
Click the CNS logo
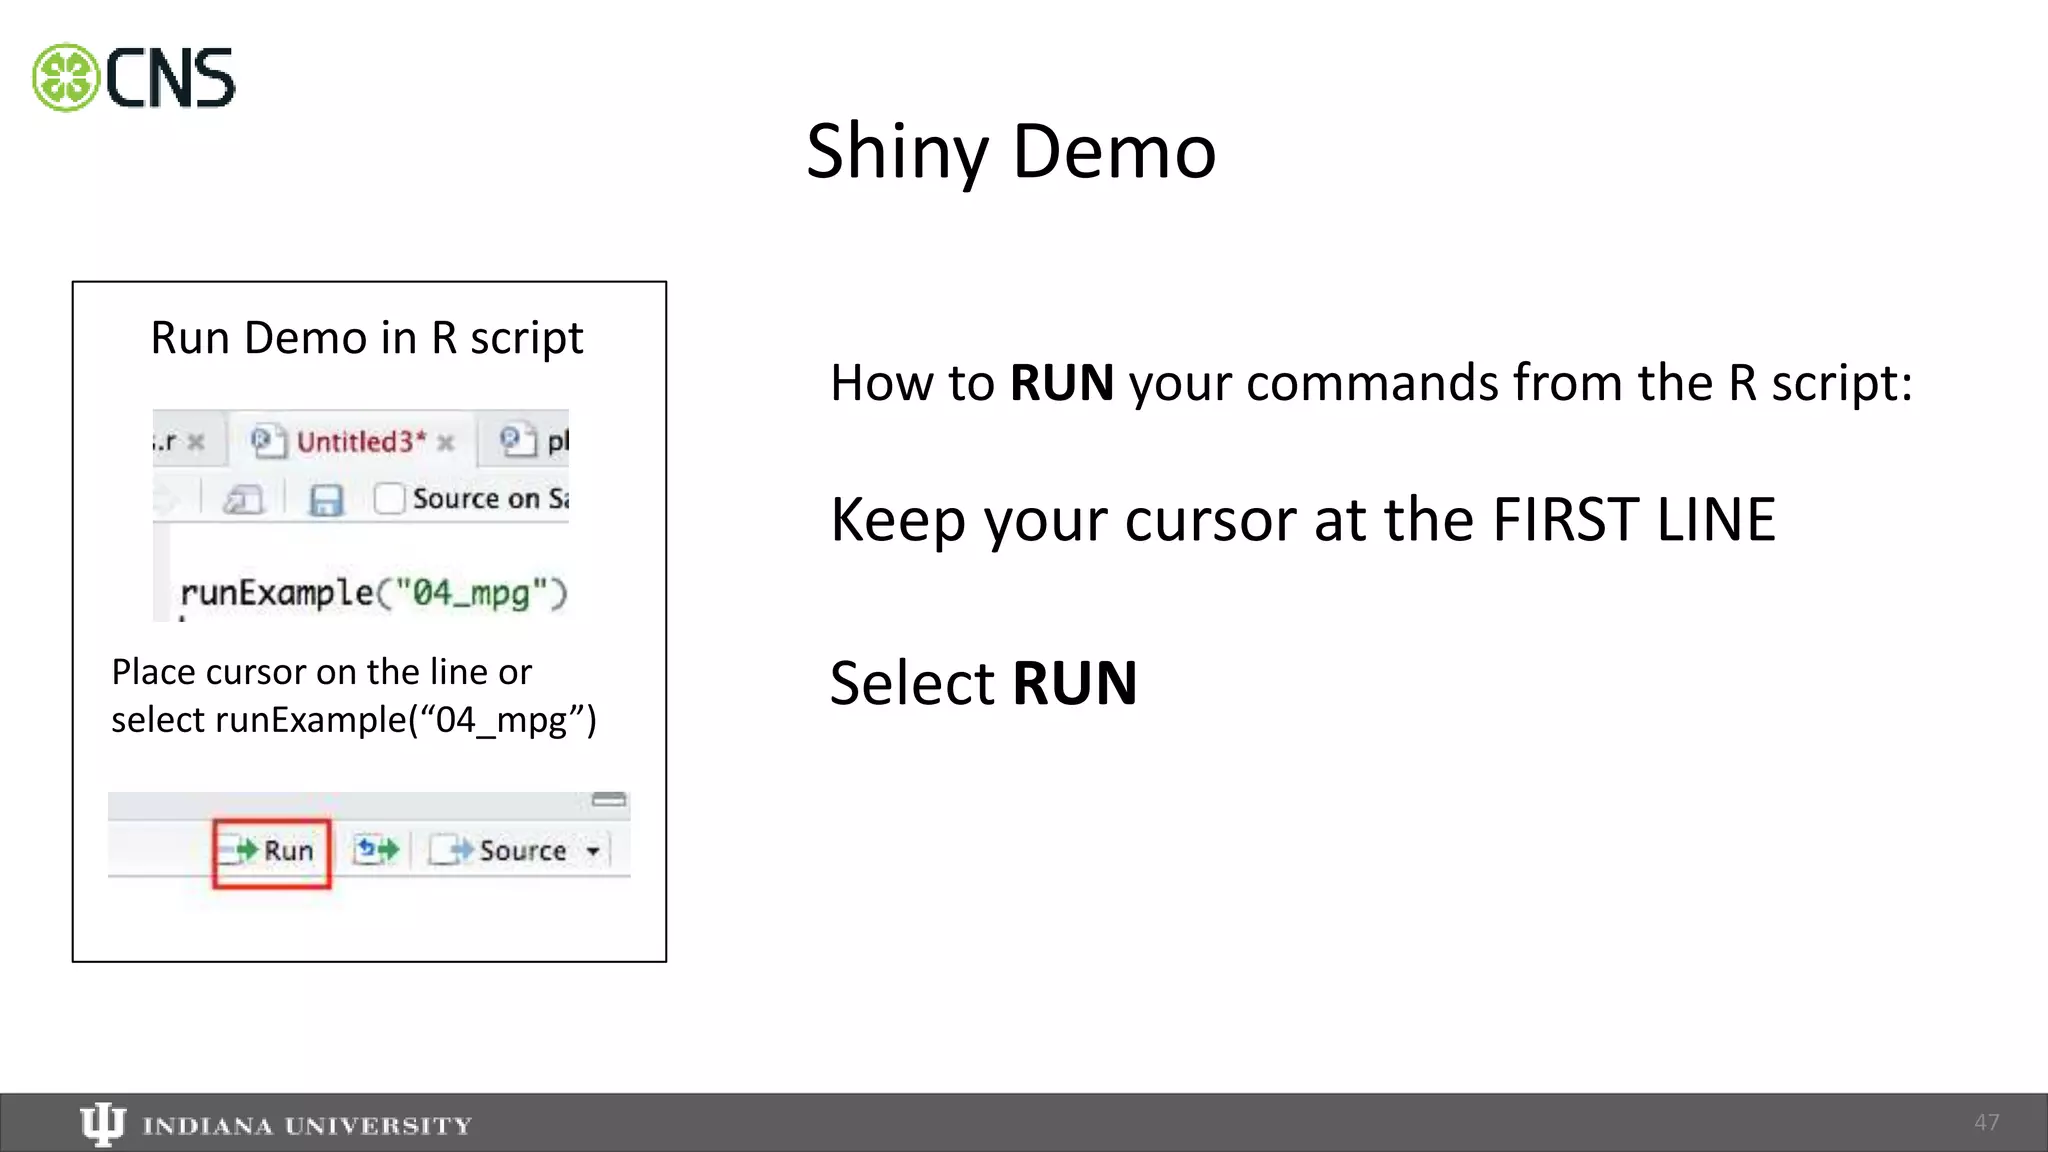(134, 78)
